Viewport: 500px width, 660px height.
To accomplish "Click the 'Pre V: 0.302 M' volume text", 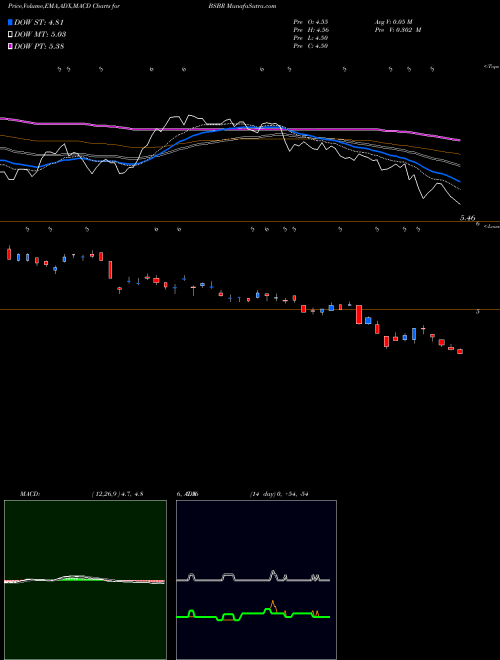I will [398, 30].
